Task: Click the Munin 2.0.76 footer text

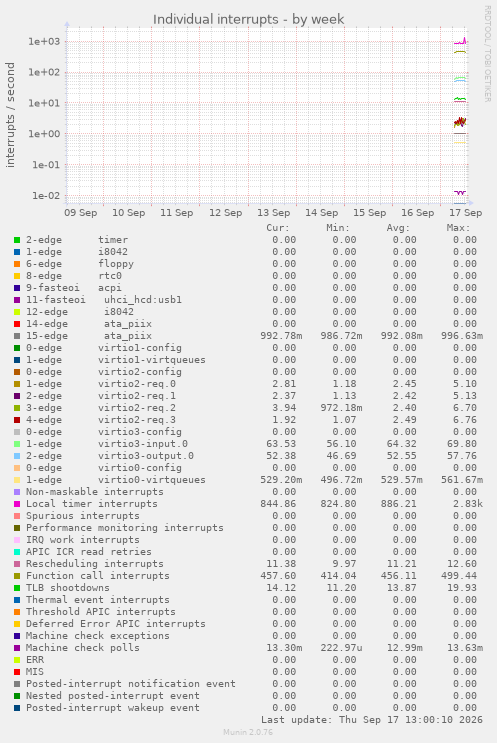Action: [x=248, y=732]
